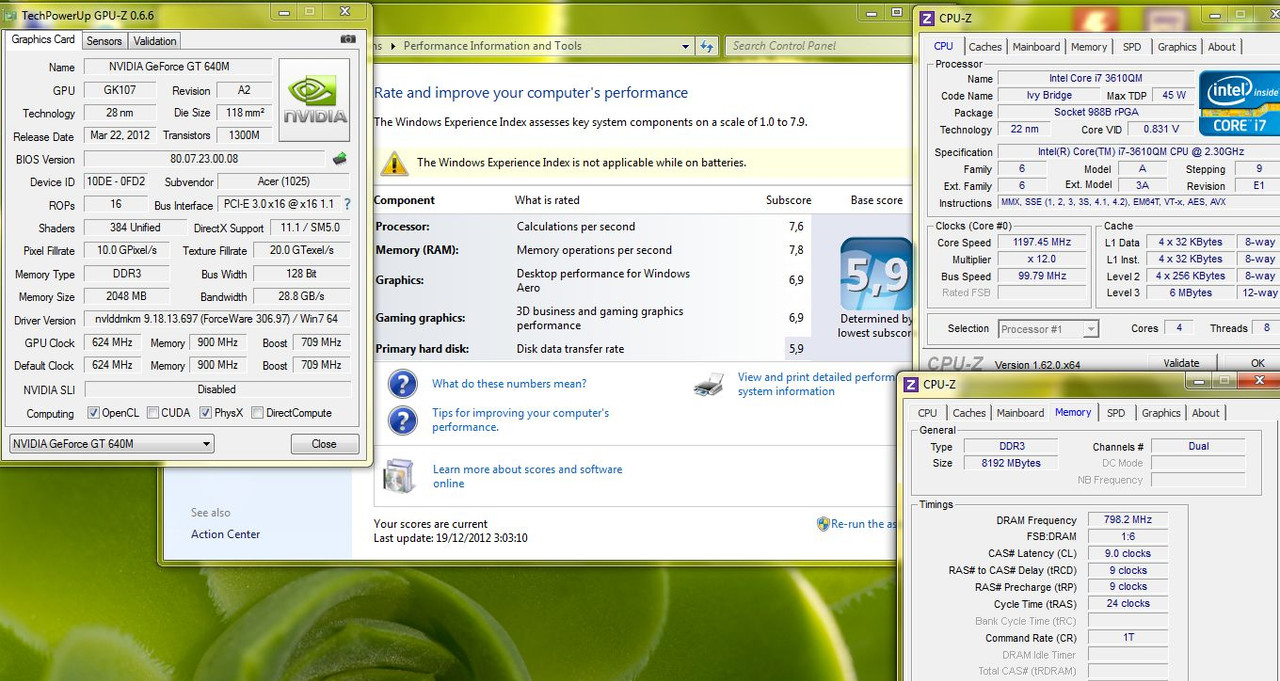Click the breadcrumb arrow before Performance Information and Tools
The image size is (1280, 681).
click(x=393, y=46)
